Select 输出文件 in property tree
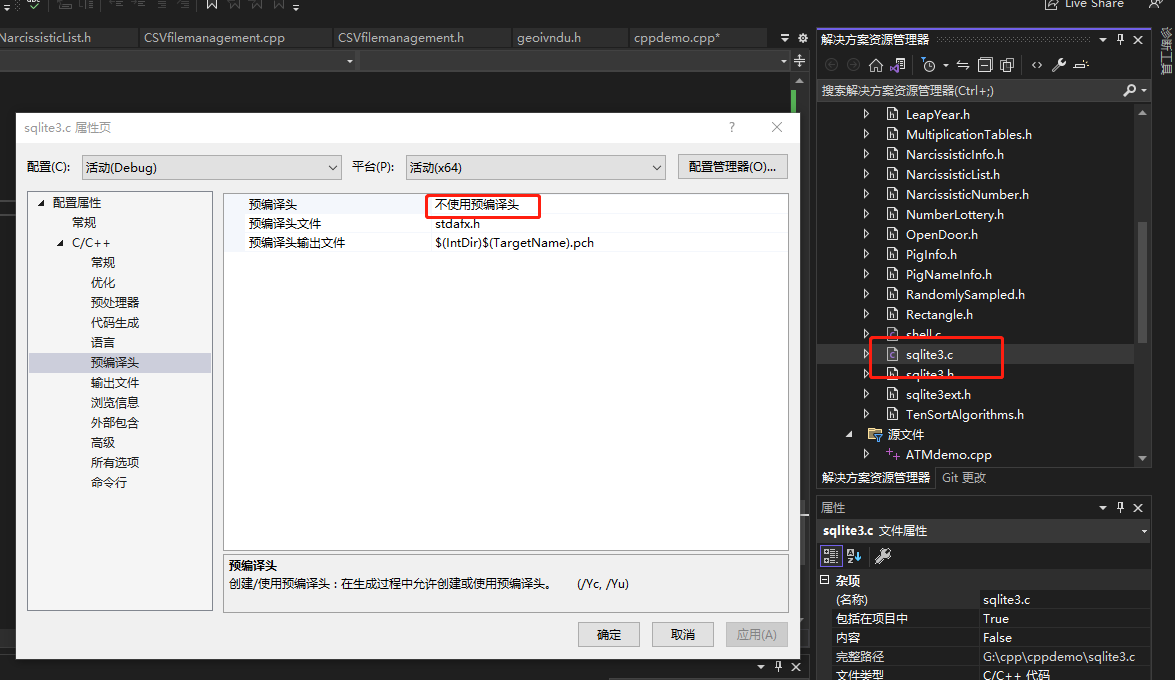The image size is (1175, 680). [x=115, y=382]
